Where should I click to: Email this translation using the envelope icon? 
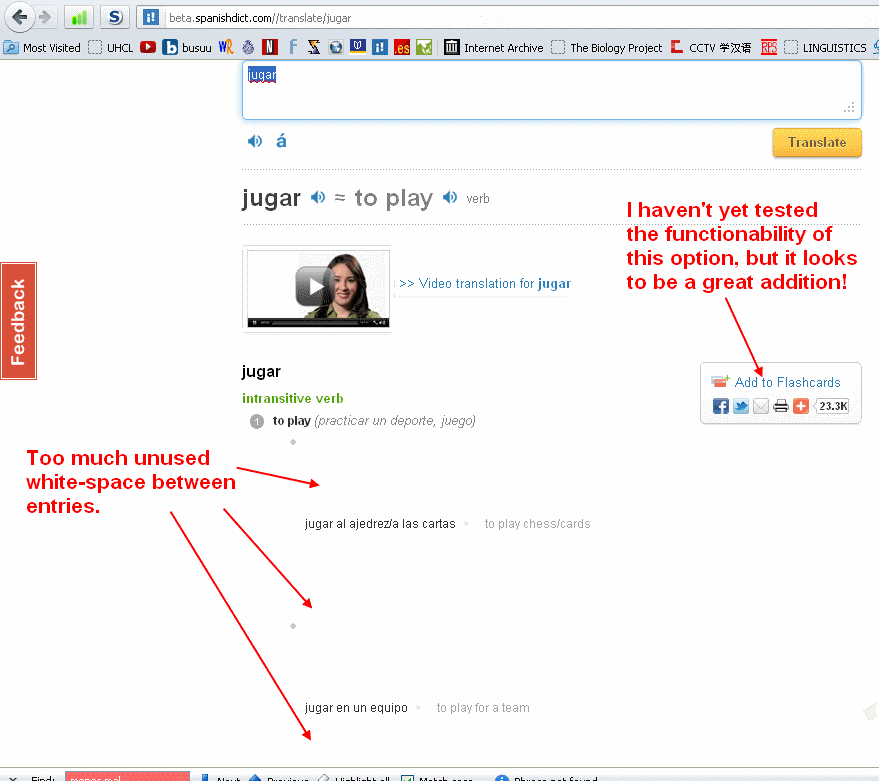(x=760, y=406)
